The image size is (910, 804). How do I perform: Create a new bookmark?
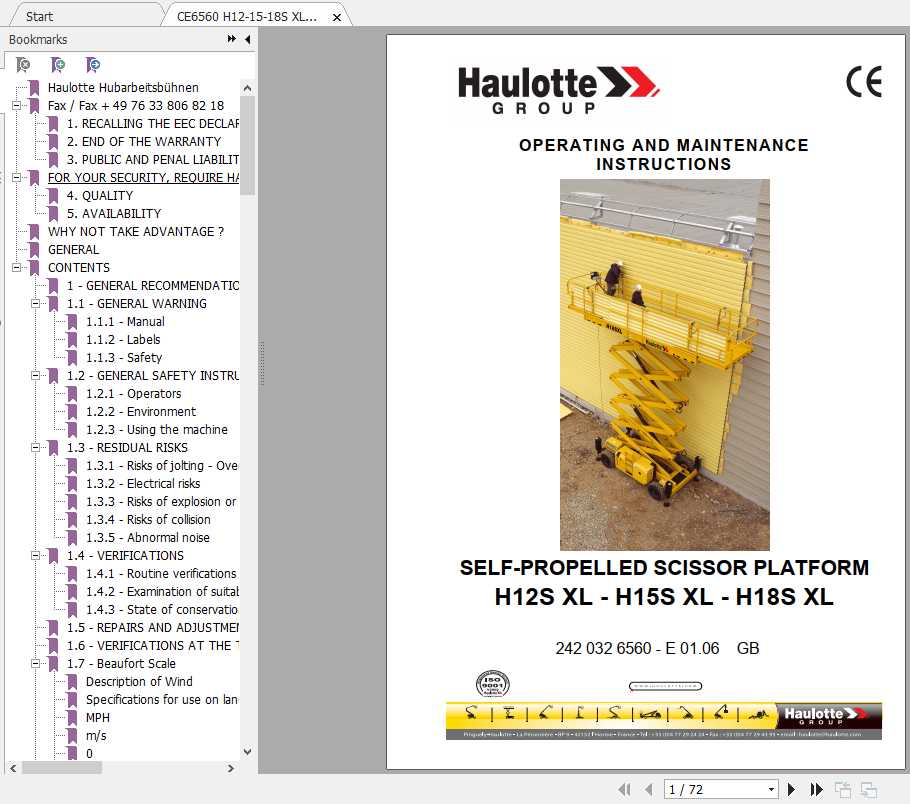tap(57, 64)
